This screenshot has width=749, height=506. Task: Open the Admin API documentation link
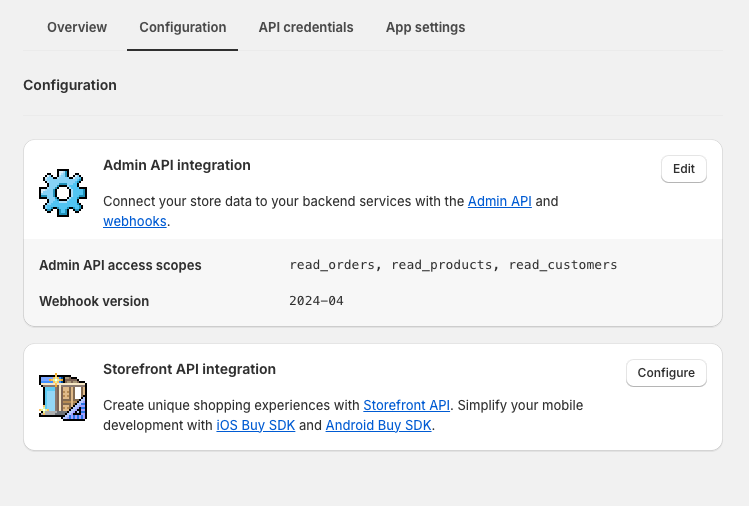[x=500, y=201]
